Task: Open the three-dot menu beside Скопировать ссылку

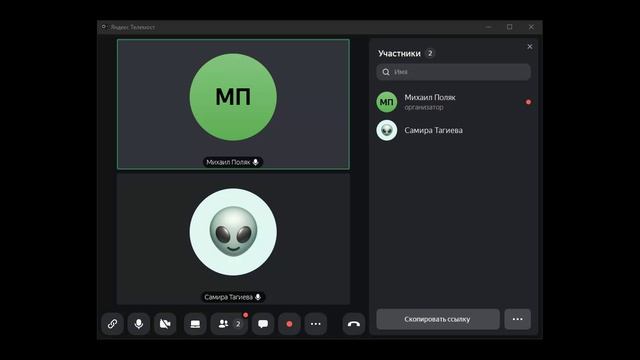Action: pyautogui.click(x=518, y=319)
